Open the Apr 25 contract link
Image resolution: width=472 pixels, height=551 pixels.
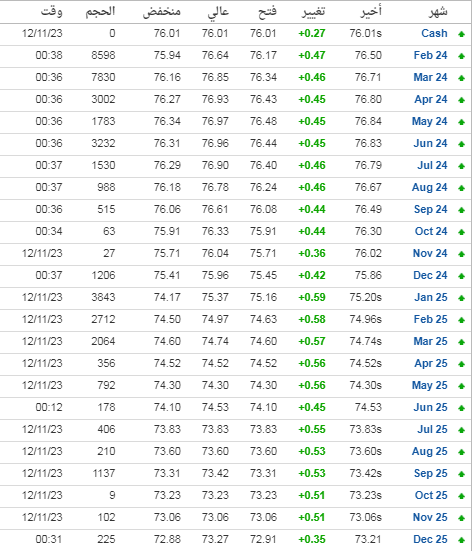click(431, 363)
